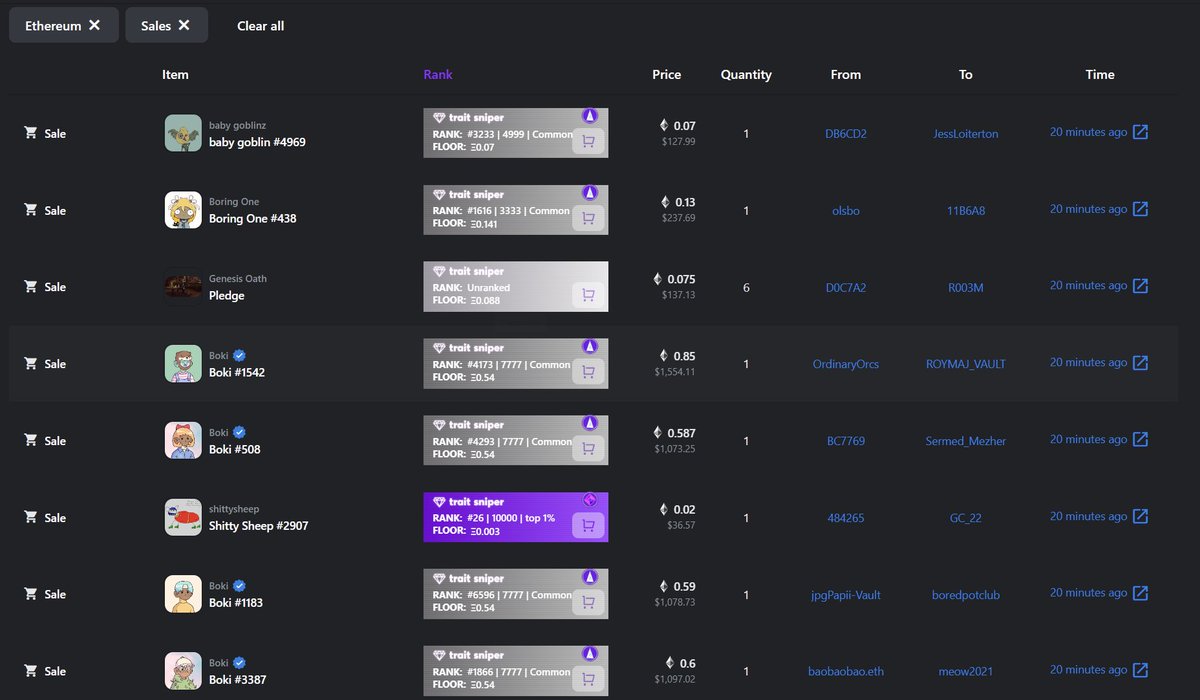Screen dimensions: 1200x700
Task: Click trait sniper cart icon for Boring One #438
Action: pos(588,218)
